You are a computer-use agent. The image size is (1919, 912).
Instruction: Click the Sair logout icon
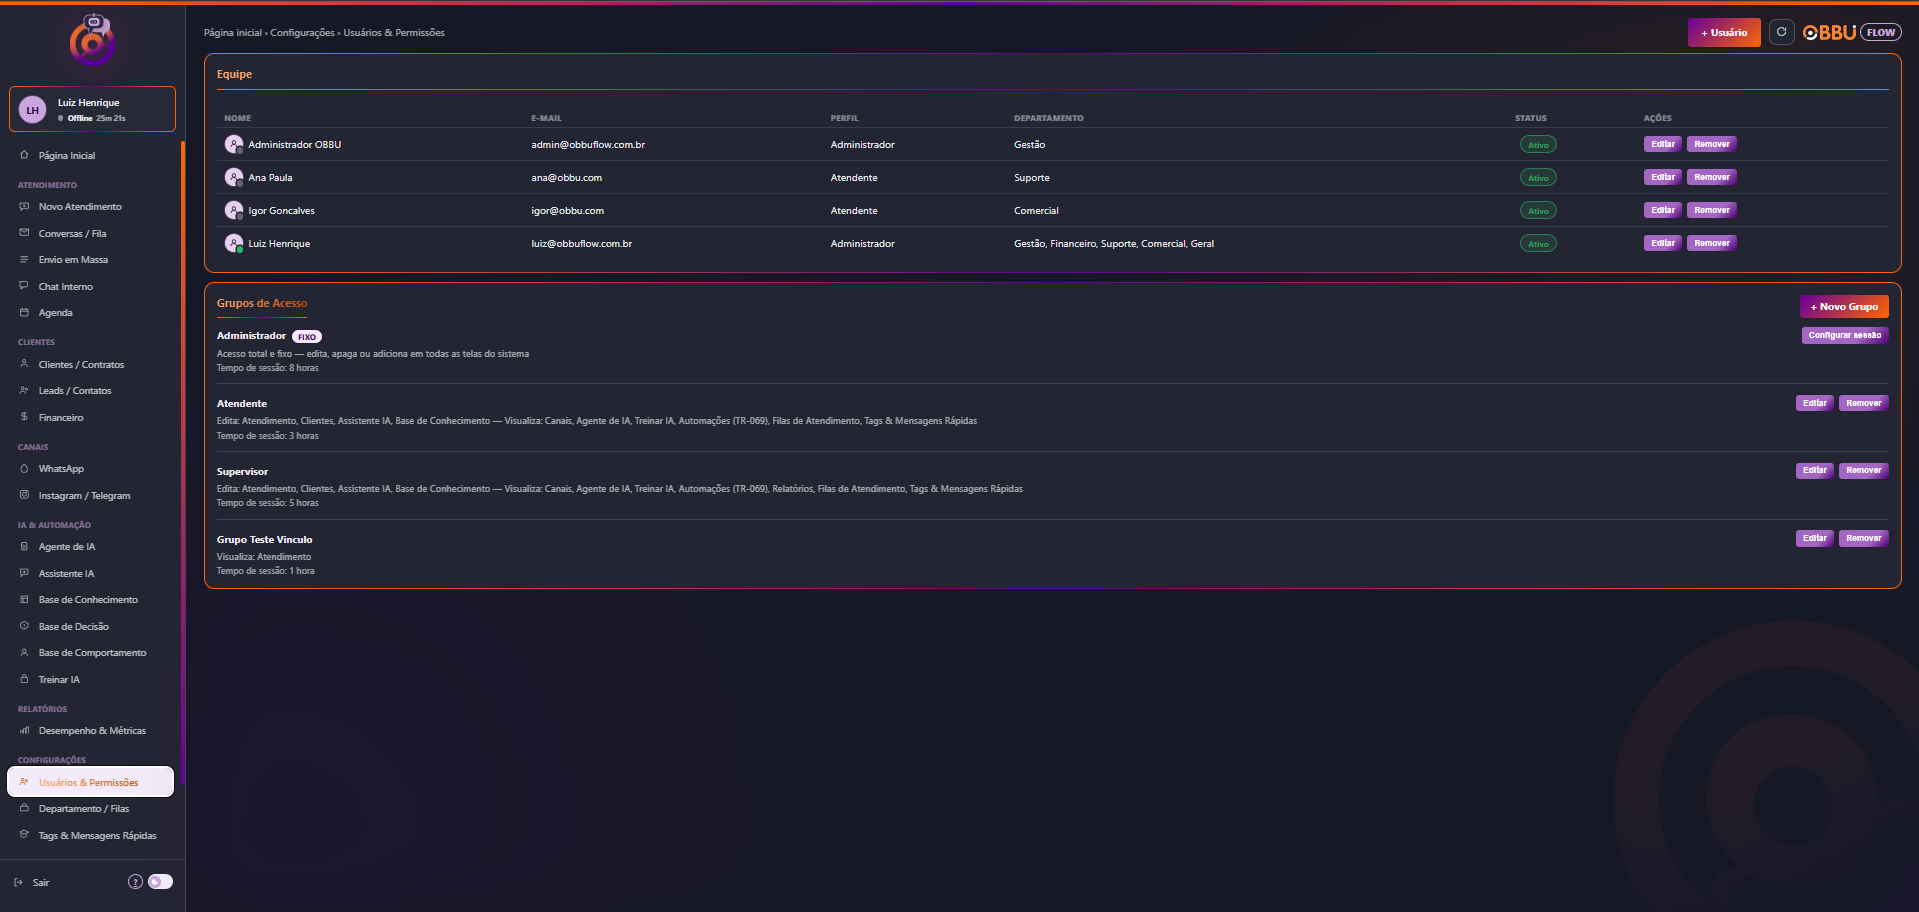[18, 882]
